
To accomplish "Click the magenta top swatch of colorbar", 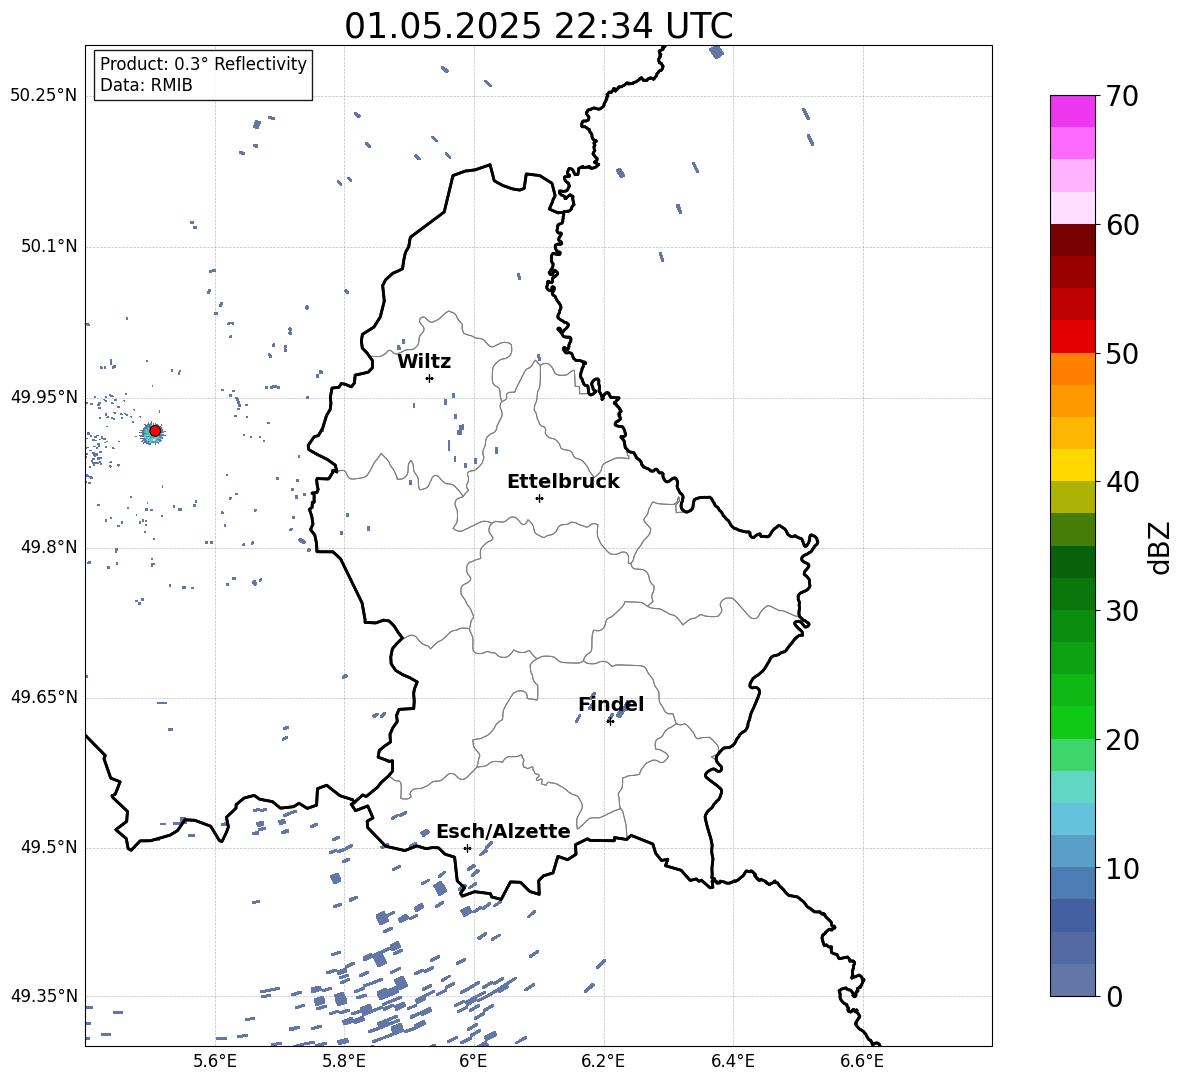I will point(1073,112).
